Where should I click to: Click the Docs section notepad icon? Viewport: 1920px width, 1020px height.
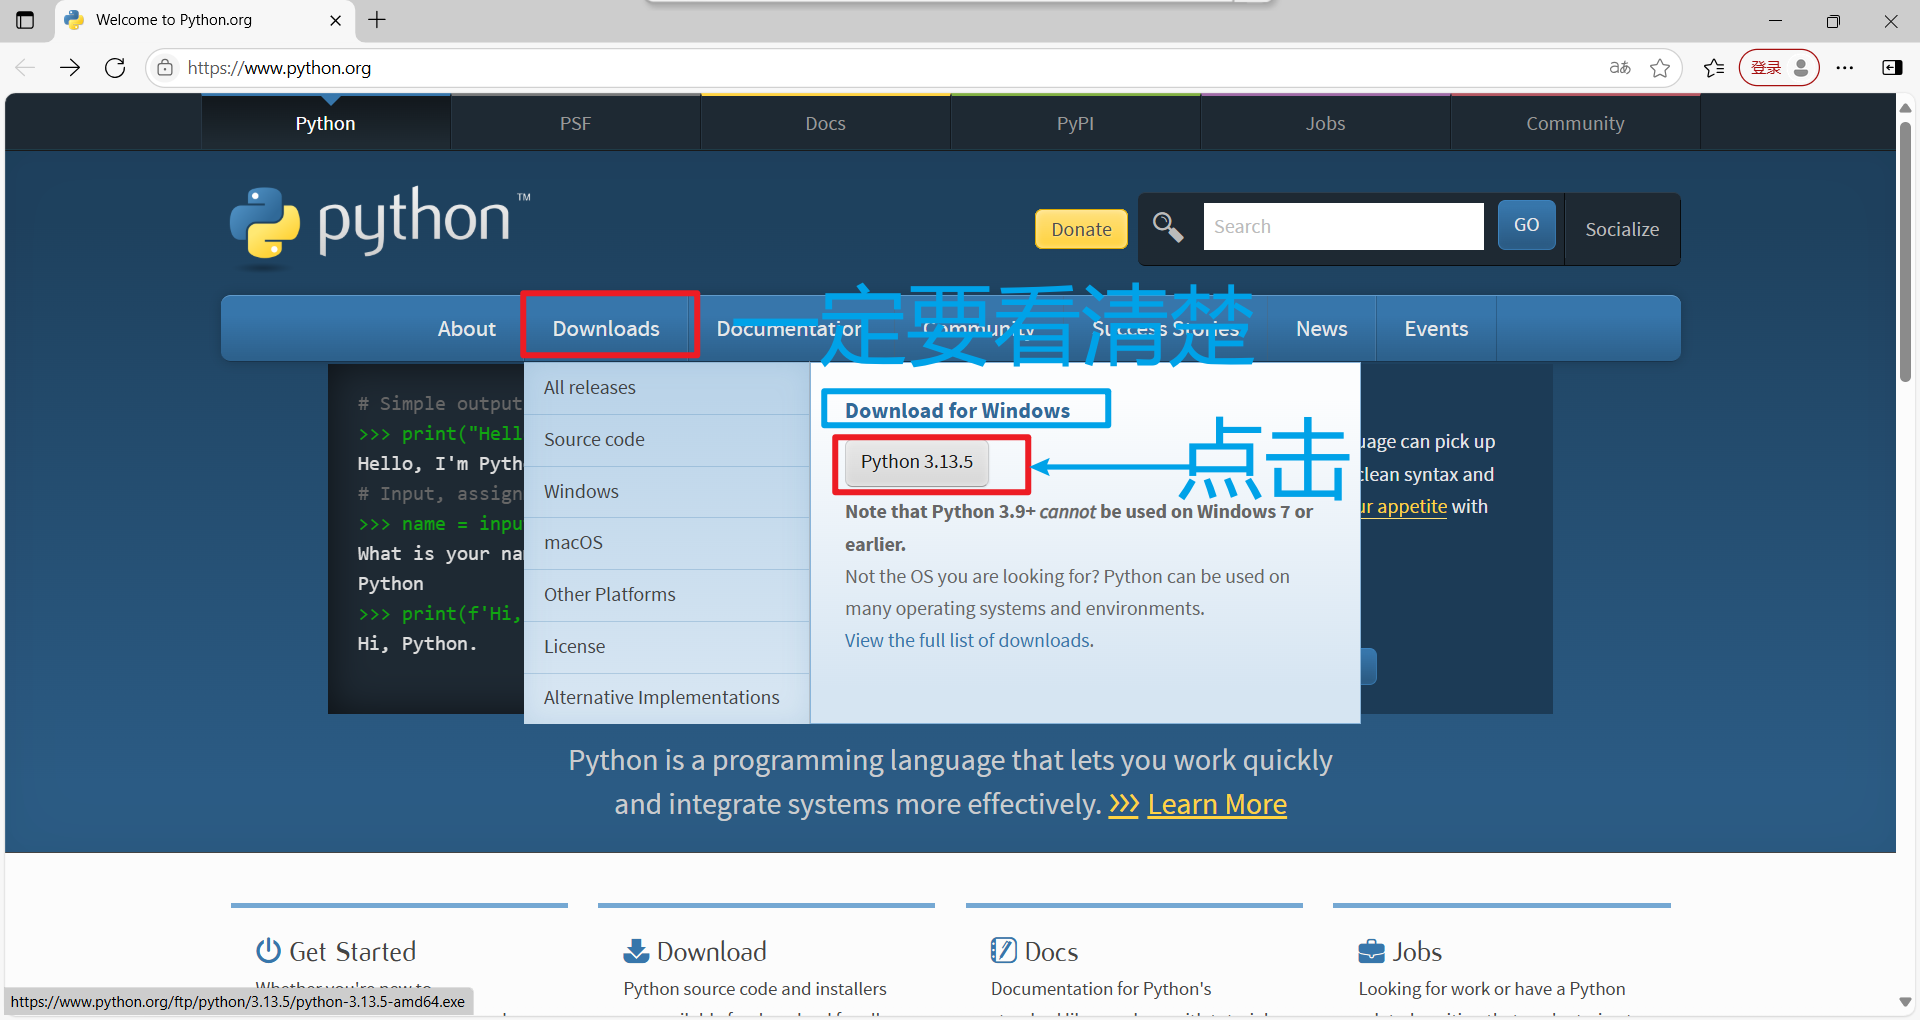pyautogui.click(x=1003, y=950)
